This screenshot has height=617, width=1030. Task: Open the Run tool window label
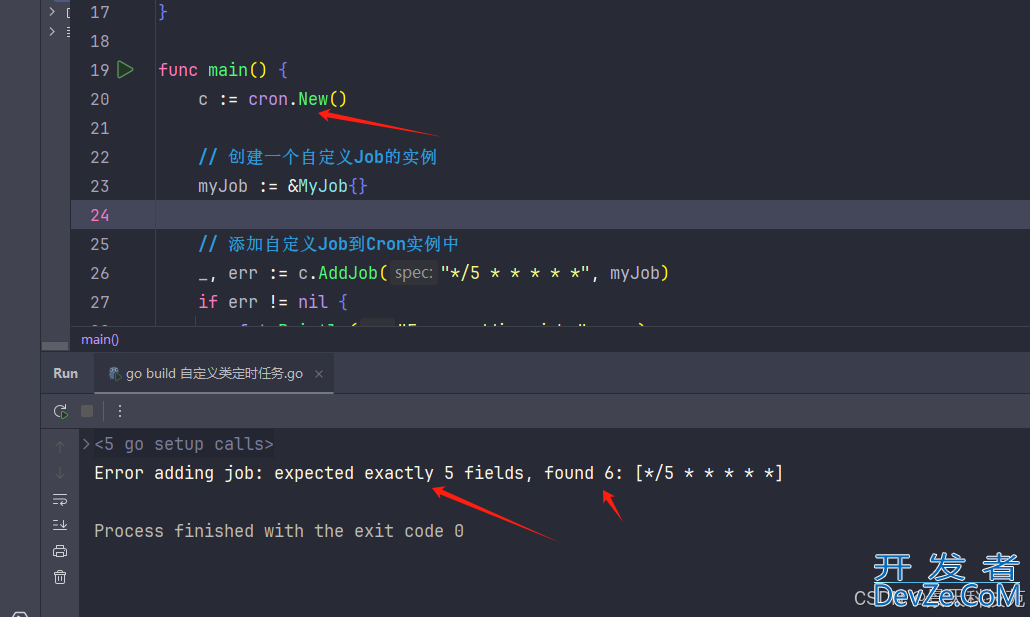click(x=66, y=373)
